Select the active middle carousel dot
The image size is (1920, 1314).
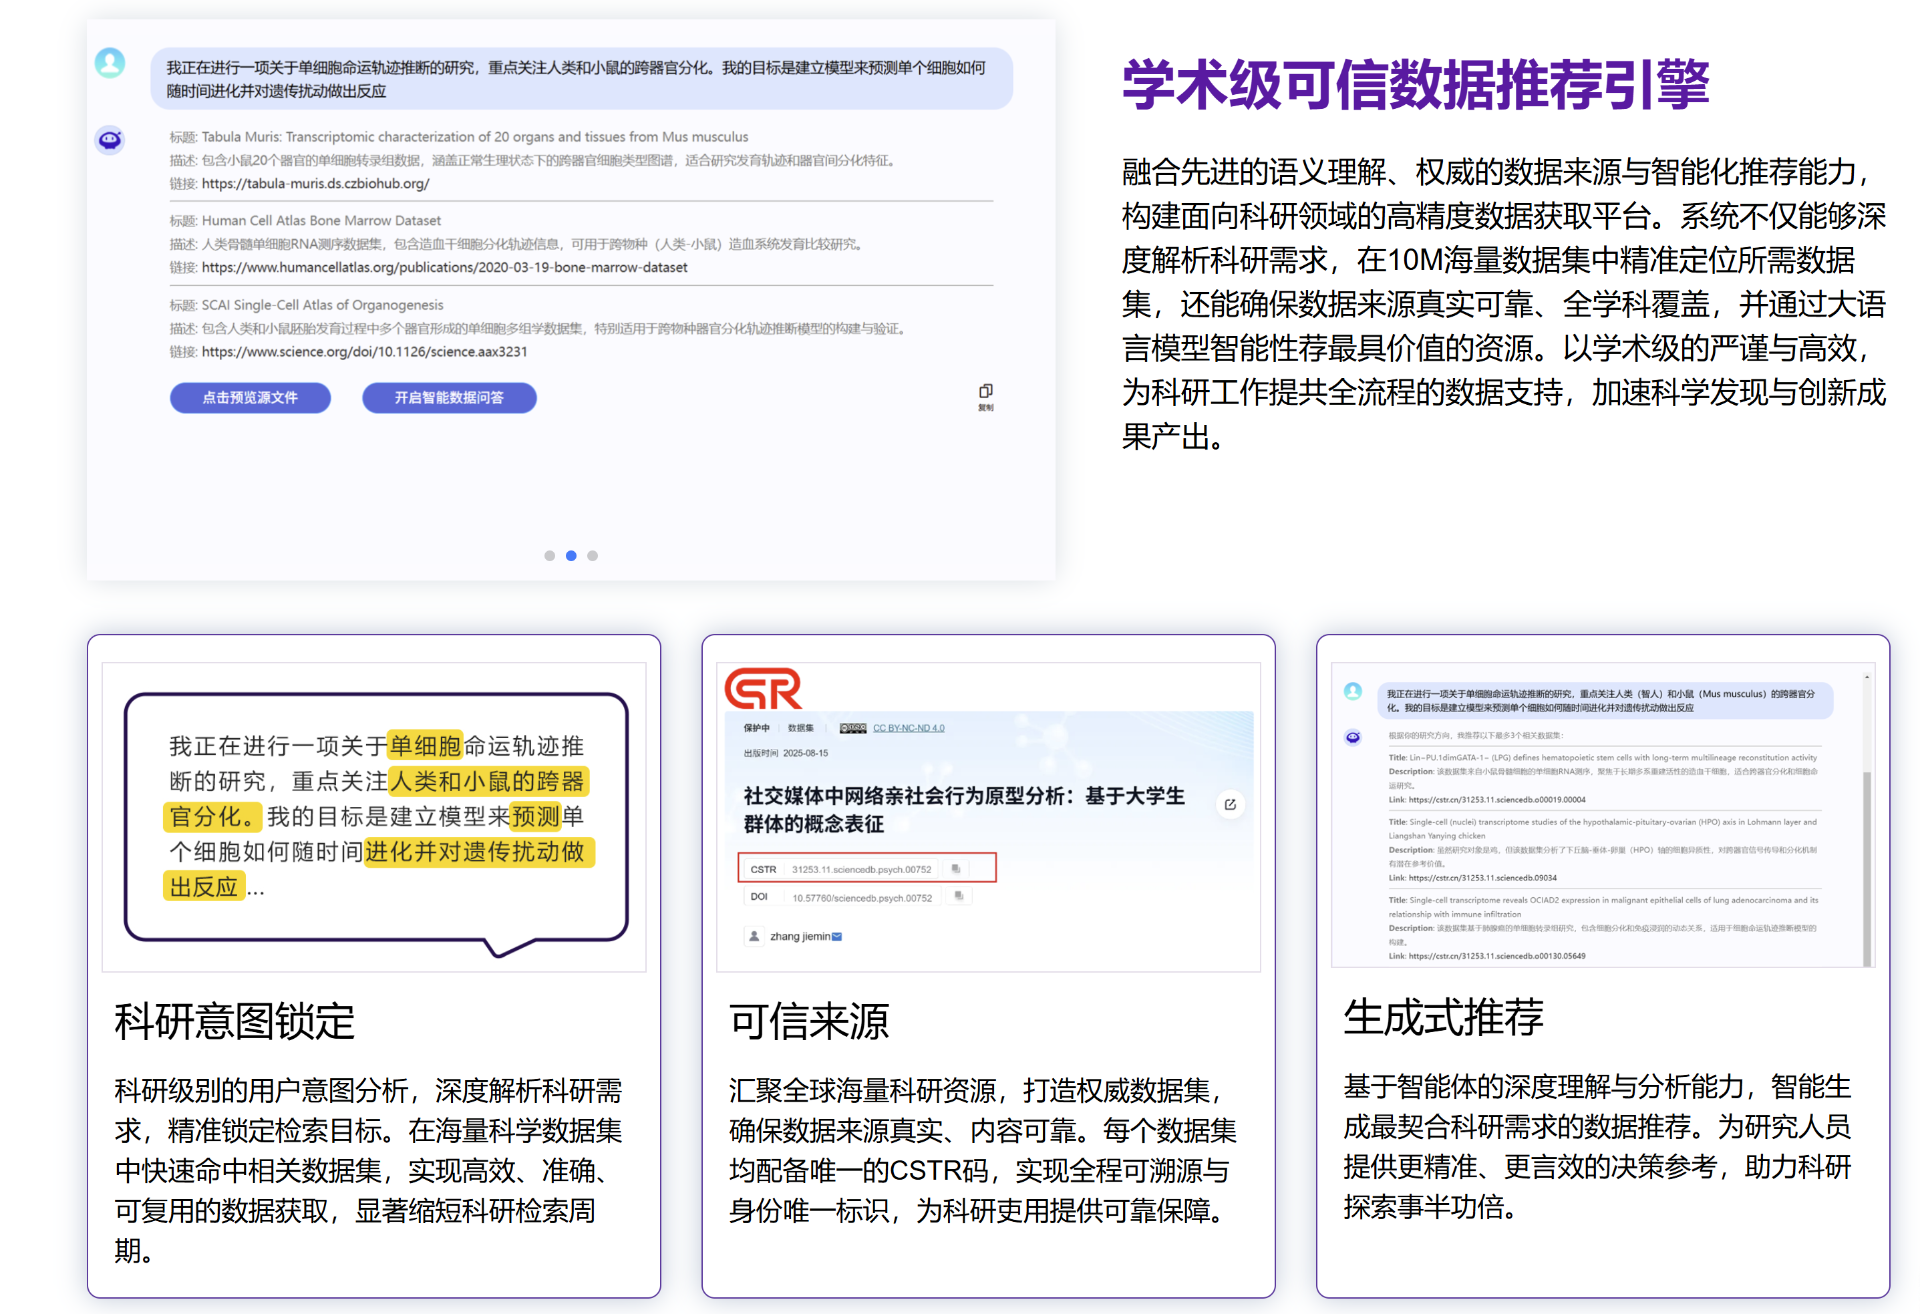point(571,556)
